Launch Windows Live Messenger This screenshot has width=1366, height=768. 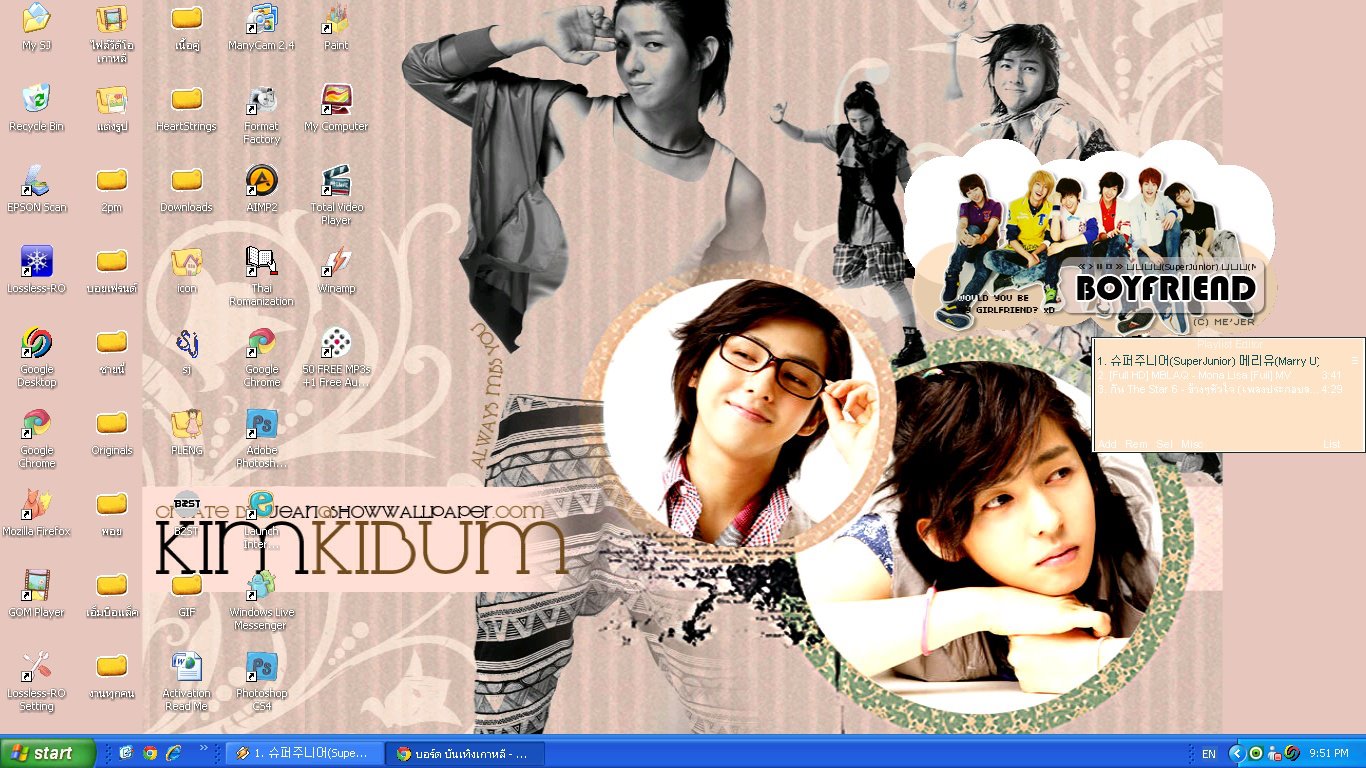[262, 600]
